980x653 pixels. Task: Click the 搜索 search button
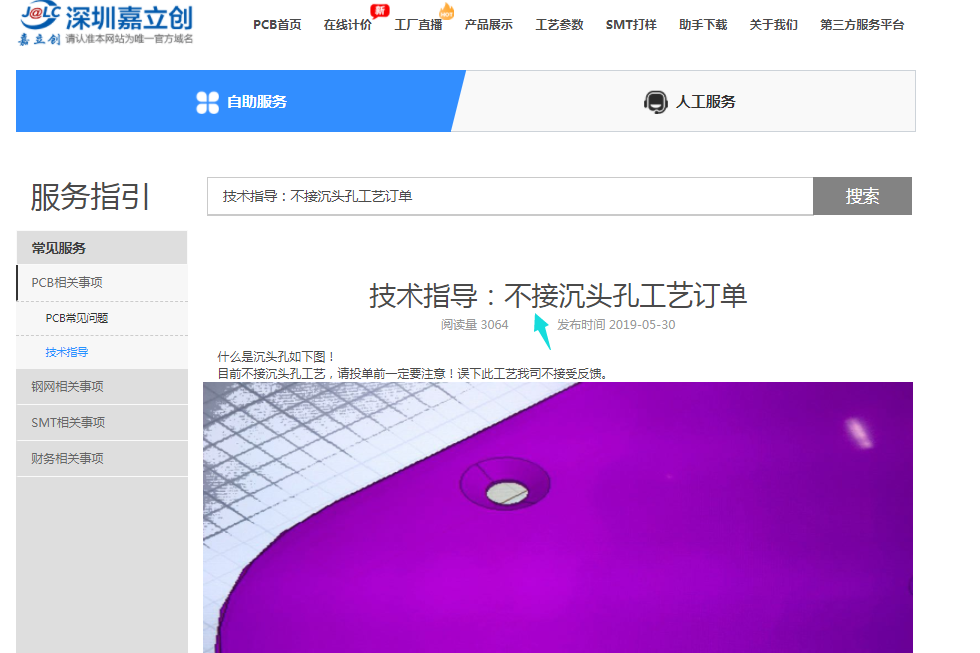pyautogui.click(x=862, y=196)
